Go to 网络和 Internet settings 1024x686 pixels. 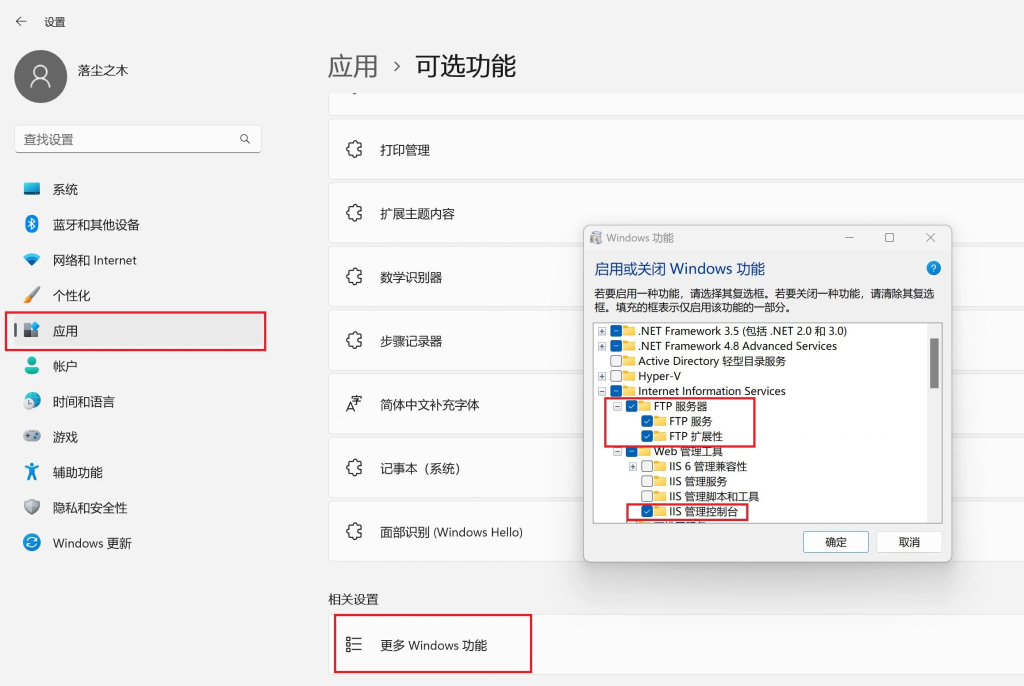[x=138, y=259]
